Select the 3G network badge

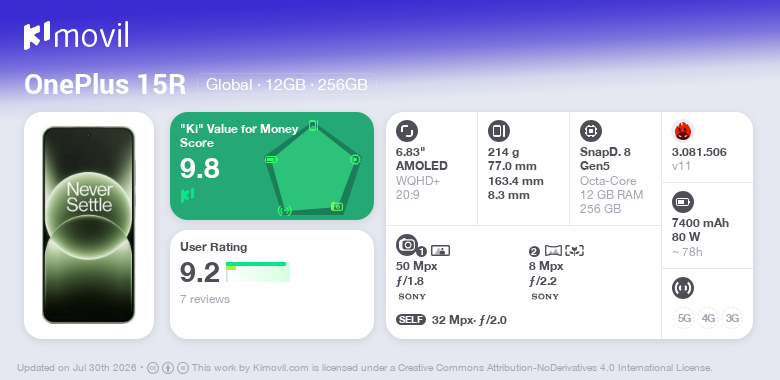point(732,318)
